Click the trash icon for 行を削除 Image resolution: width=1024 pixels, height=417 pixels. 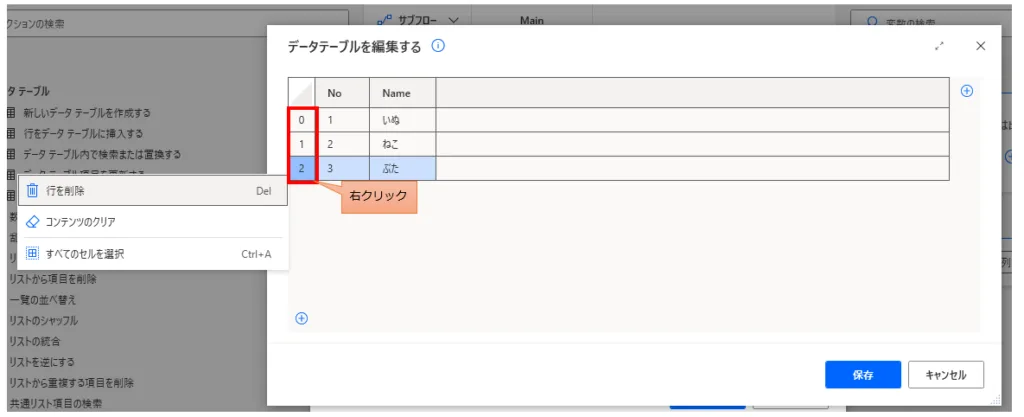pyautogui.click(x=32, y=190)
